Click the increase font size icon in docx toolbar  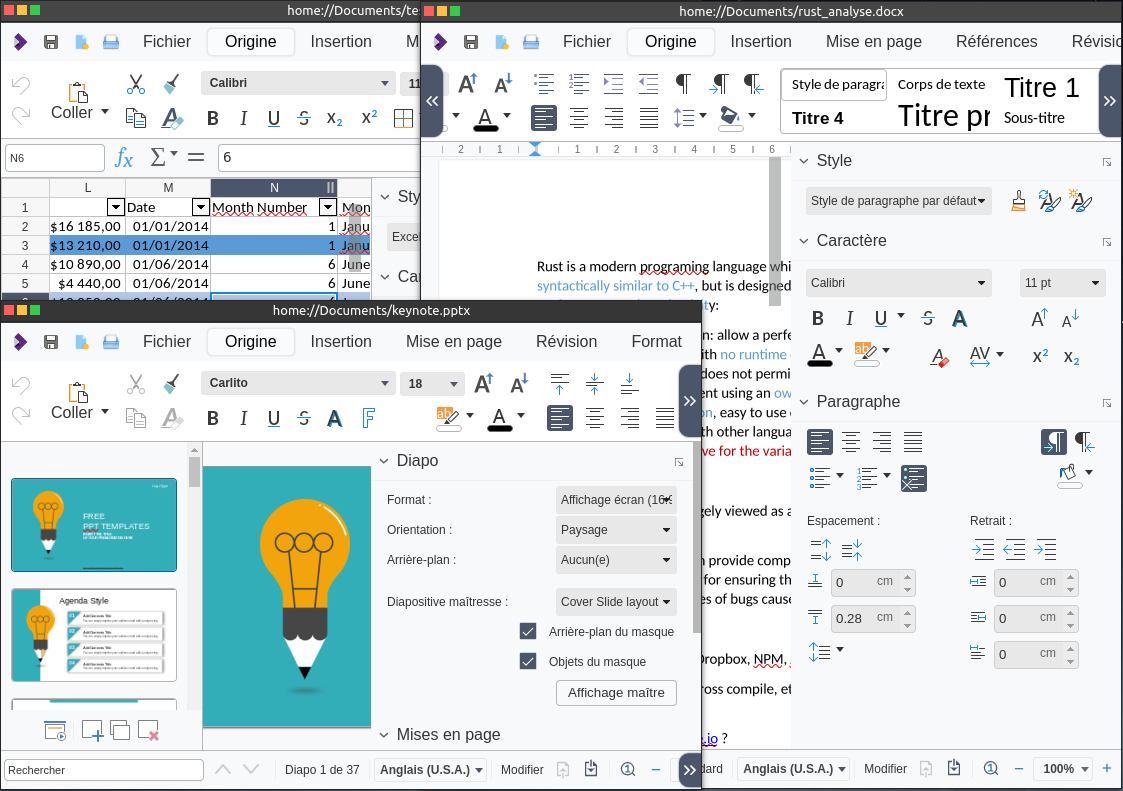coord(468,84)
